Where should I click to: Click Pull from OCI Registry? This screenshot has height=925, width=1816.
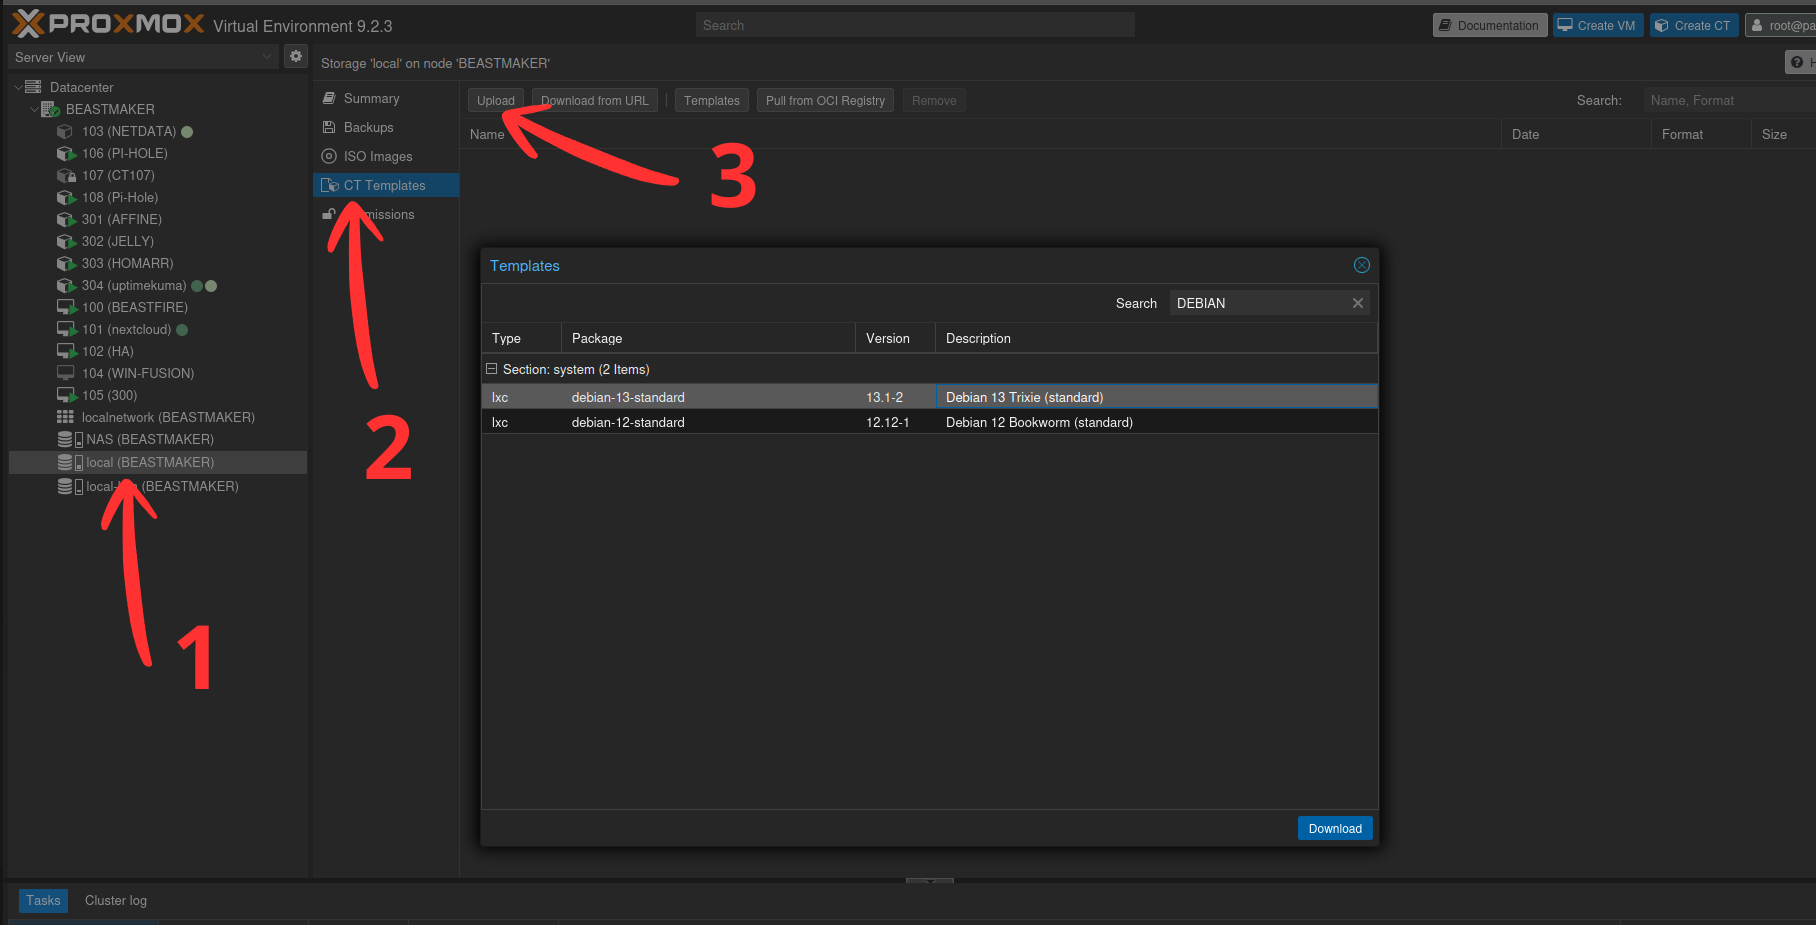(825, 100)
